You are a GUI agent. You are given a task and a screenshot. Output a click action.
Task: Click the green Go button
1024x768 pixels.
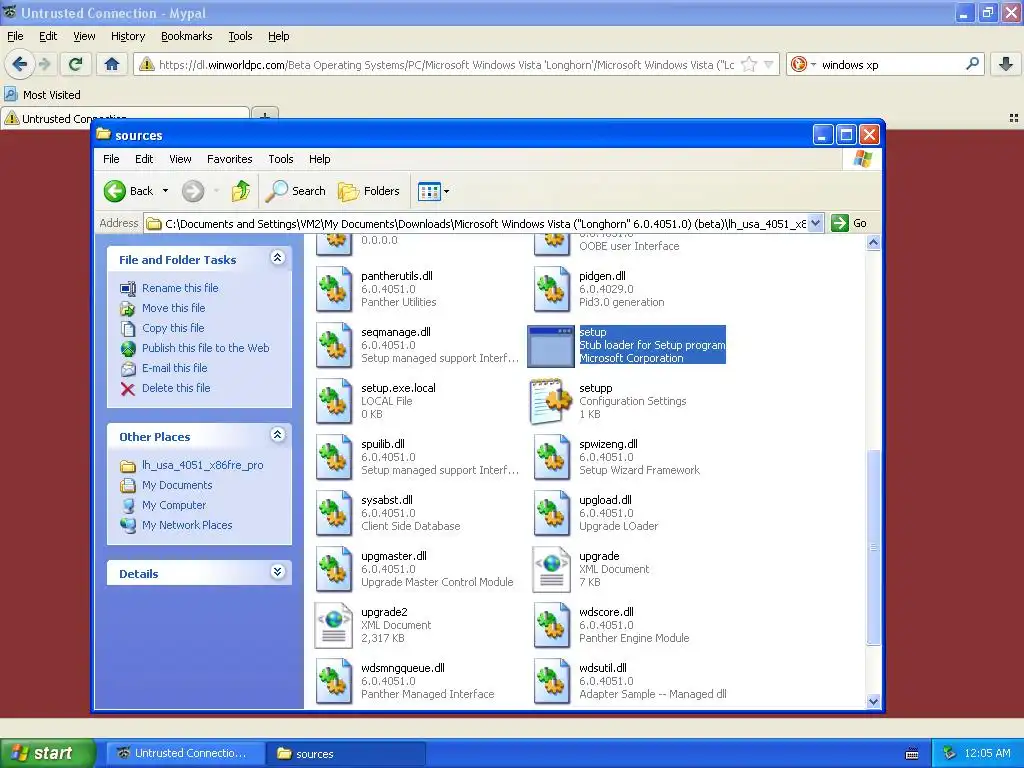click(x=849, y=223)
